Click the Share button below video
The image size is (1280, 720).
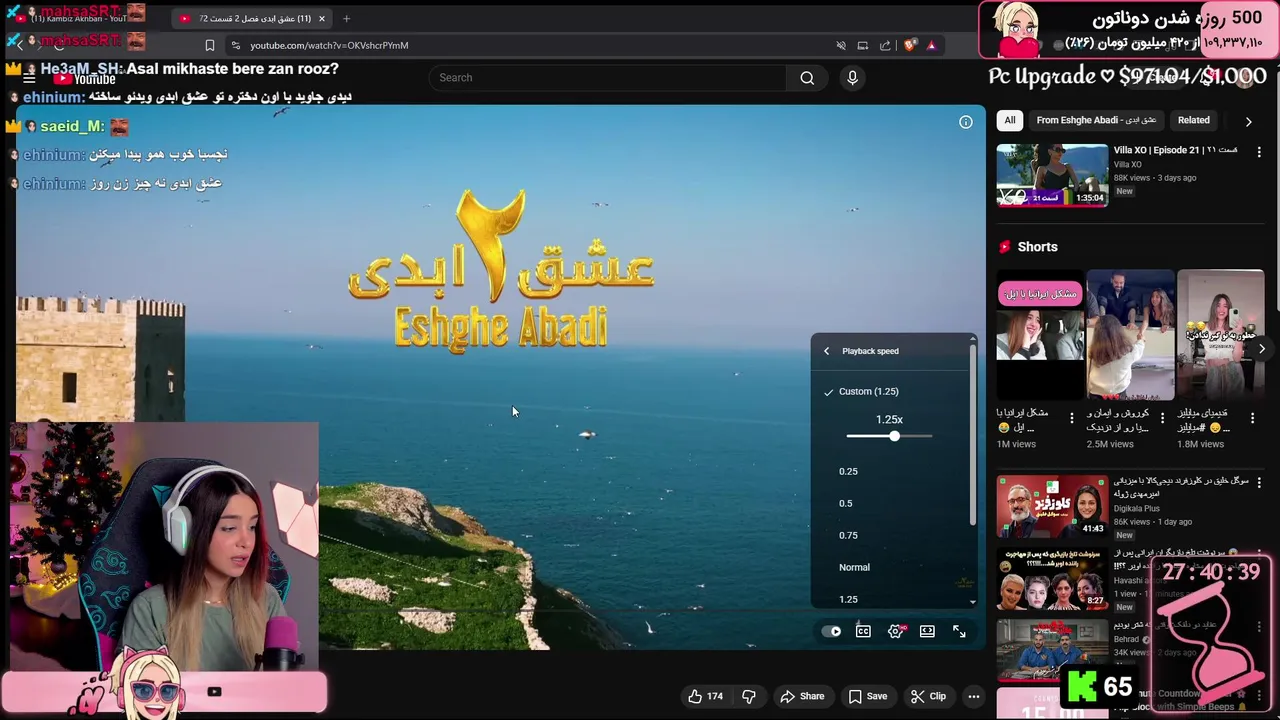pos(802,696)
